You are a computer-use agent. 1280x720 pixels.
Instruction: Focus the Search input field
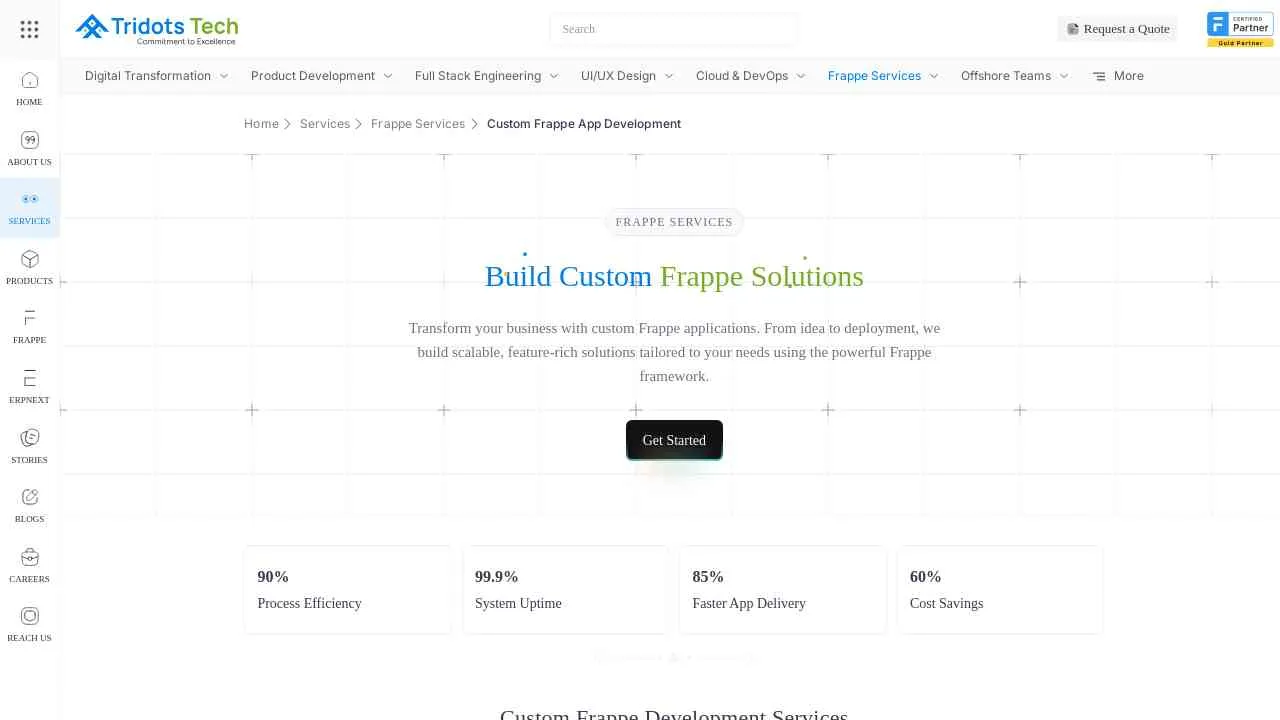click(x=673, y=29)
